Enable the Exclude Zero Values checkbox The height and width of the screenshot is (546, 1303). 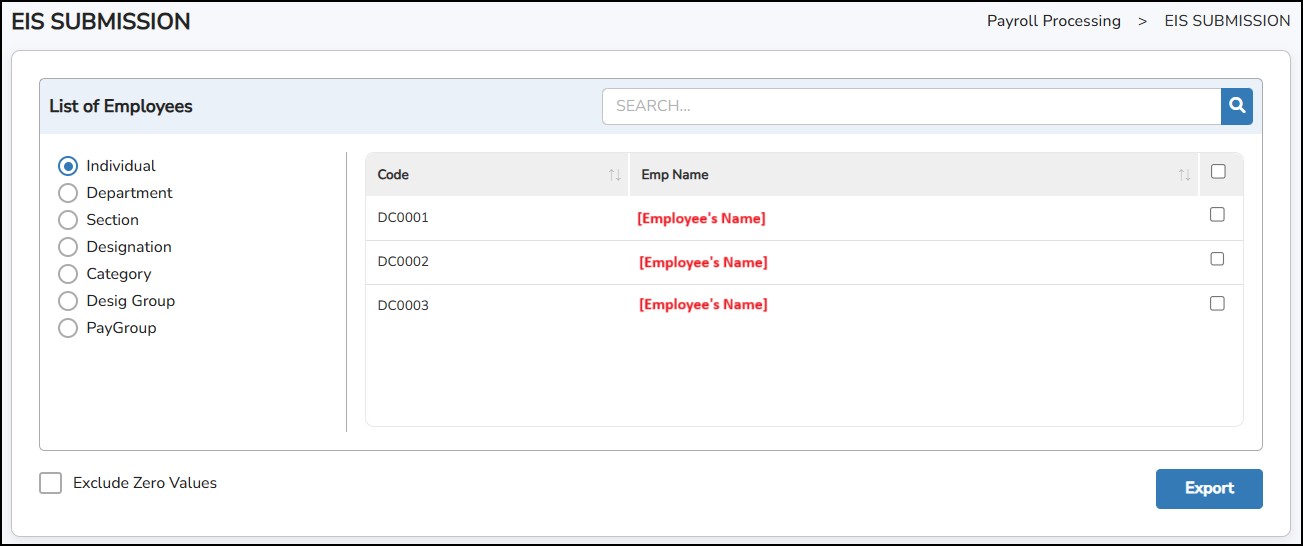click(50, 483)
